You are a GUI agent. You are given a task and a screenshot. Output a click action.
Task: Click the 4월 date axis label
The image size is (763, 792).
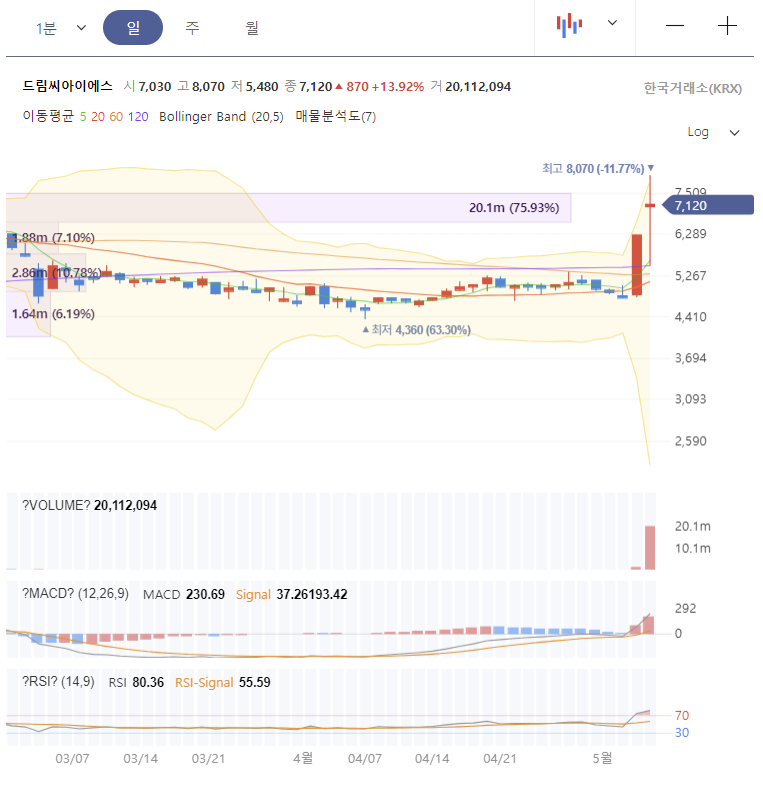click(x=303, y=758)
